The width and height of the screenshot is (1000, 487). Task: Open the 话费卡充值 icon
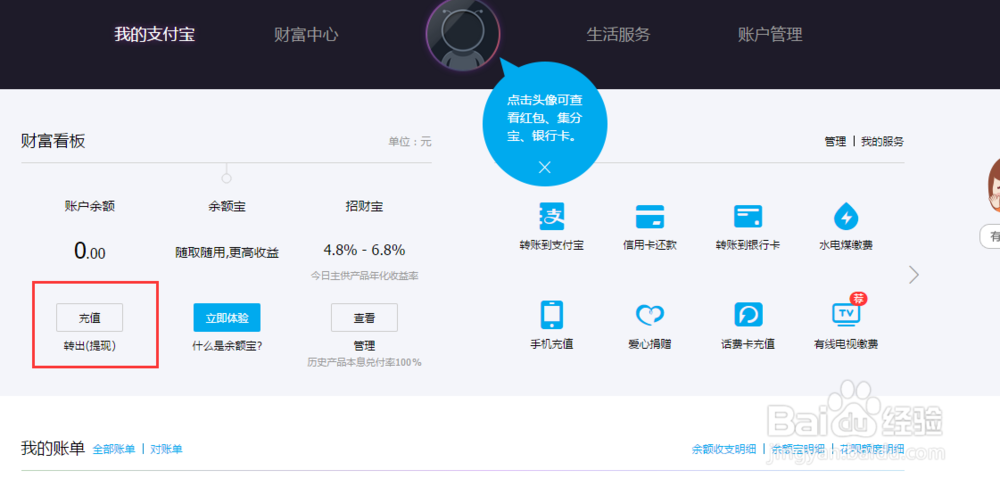748,314
